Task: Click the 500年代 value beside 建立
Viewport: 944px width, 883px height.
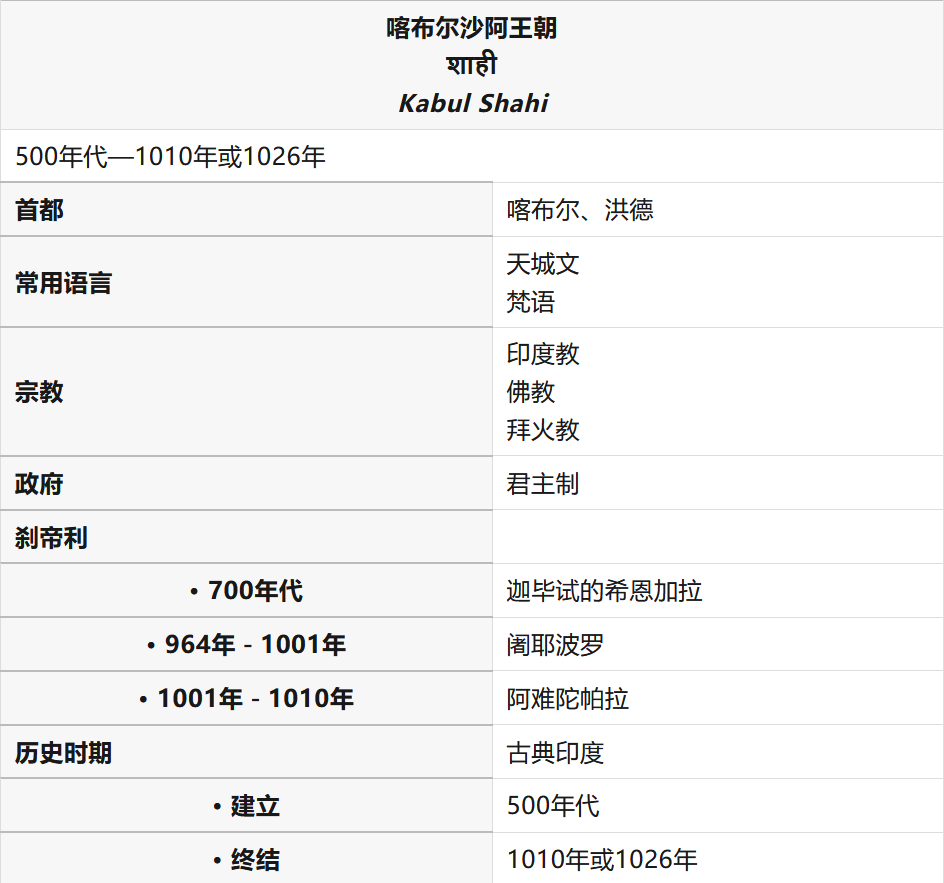Action: coord(553,806)
